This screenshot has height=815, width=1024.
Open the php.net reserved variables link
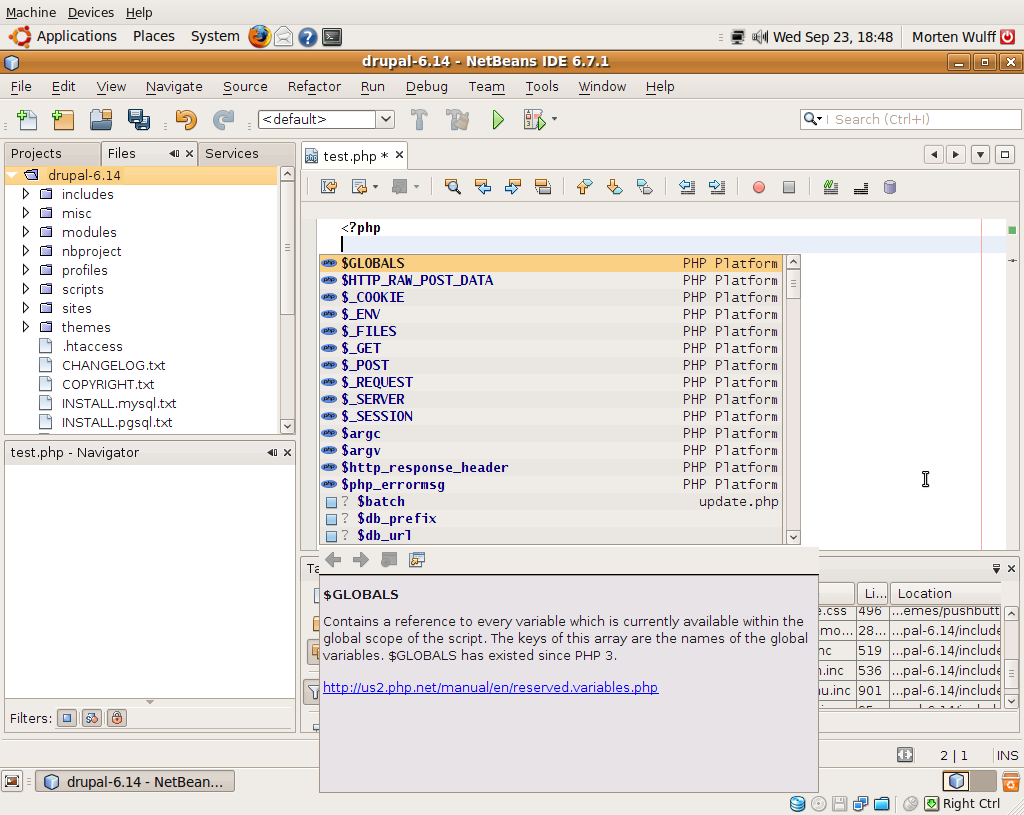(x=490, y=687)
